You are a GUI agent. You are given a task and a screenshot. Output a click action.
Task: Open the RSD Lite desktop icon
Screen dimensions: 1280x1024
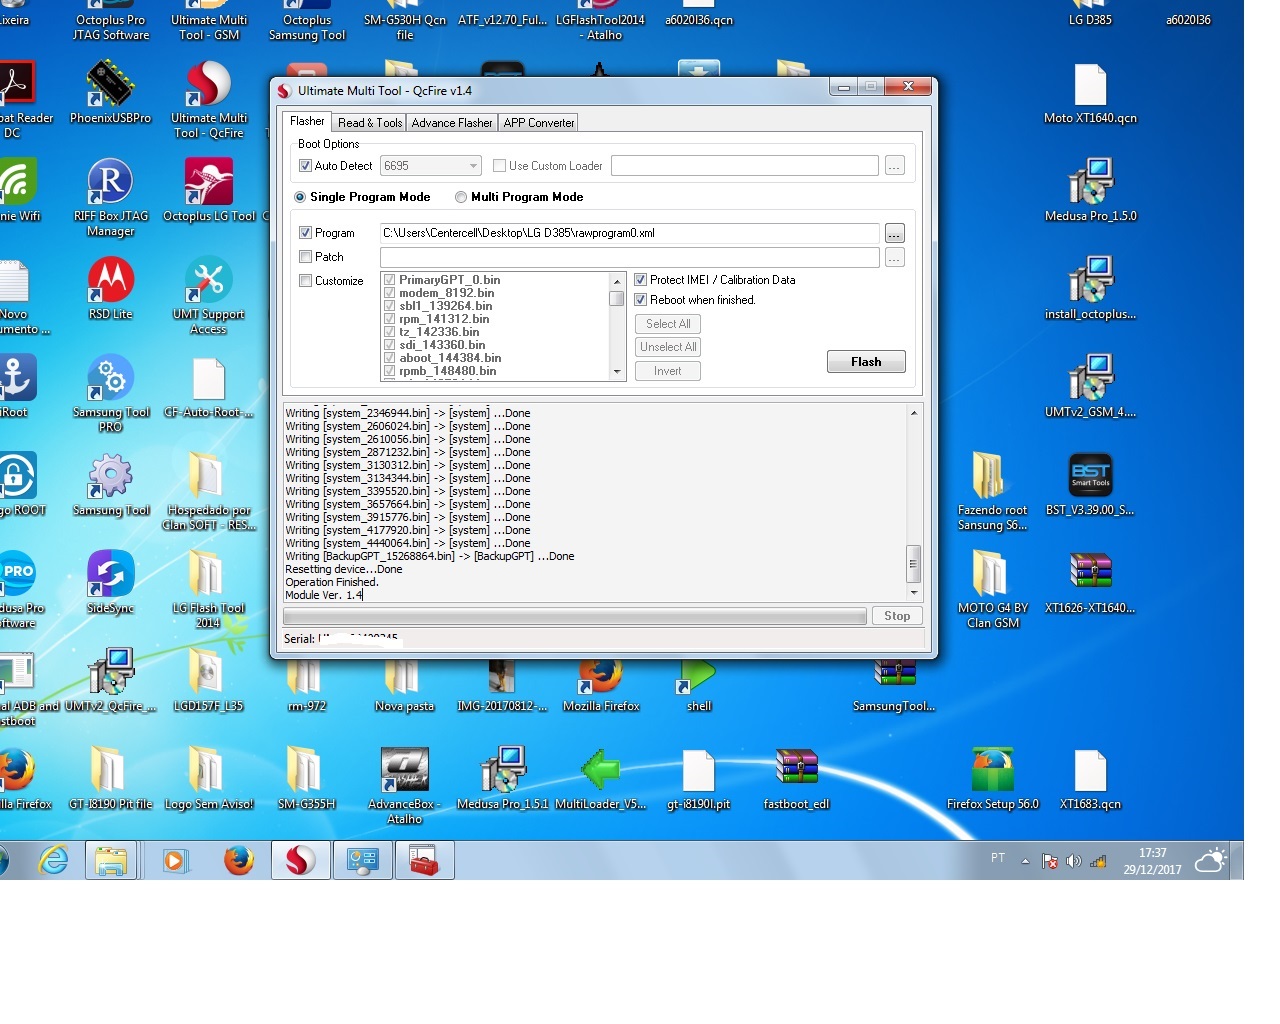tap(110, 290)
